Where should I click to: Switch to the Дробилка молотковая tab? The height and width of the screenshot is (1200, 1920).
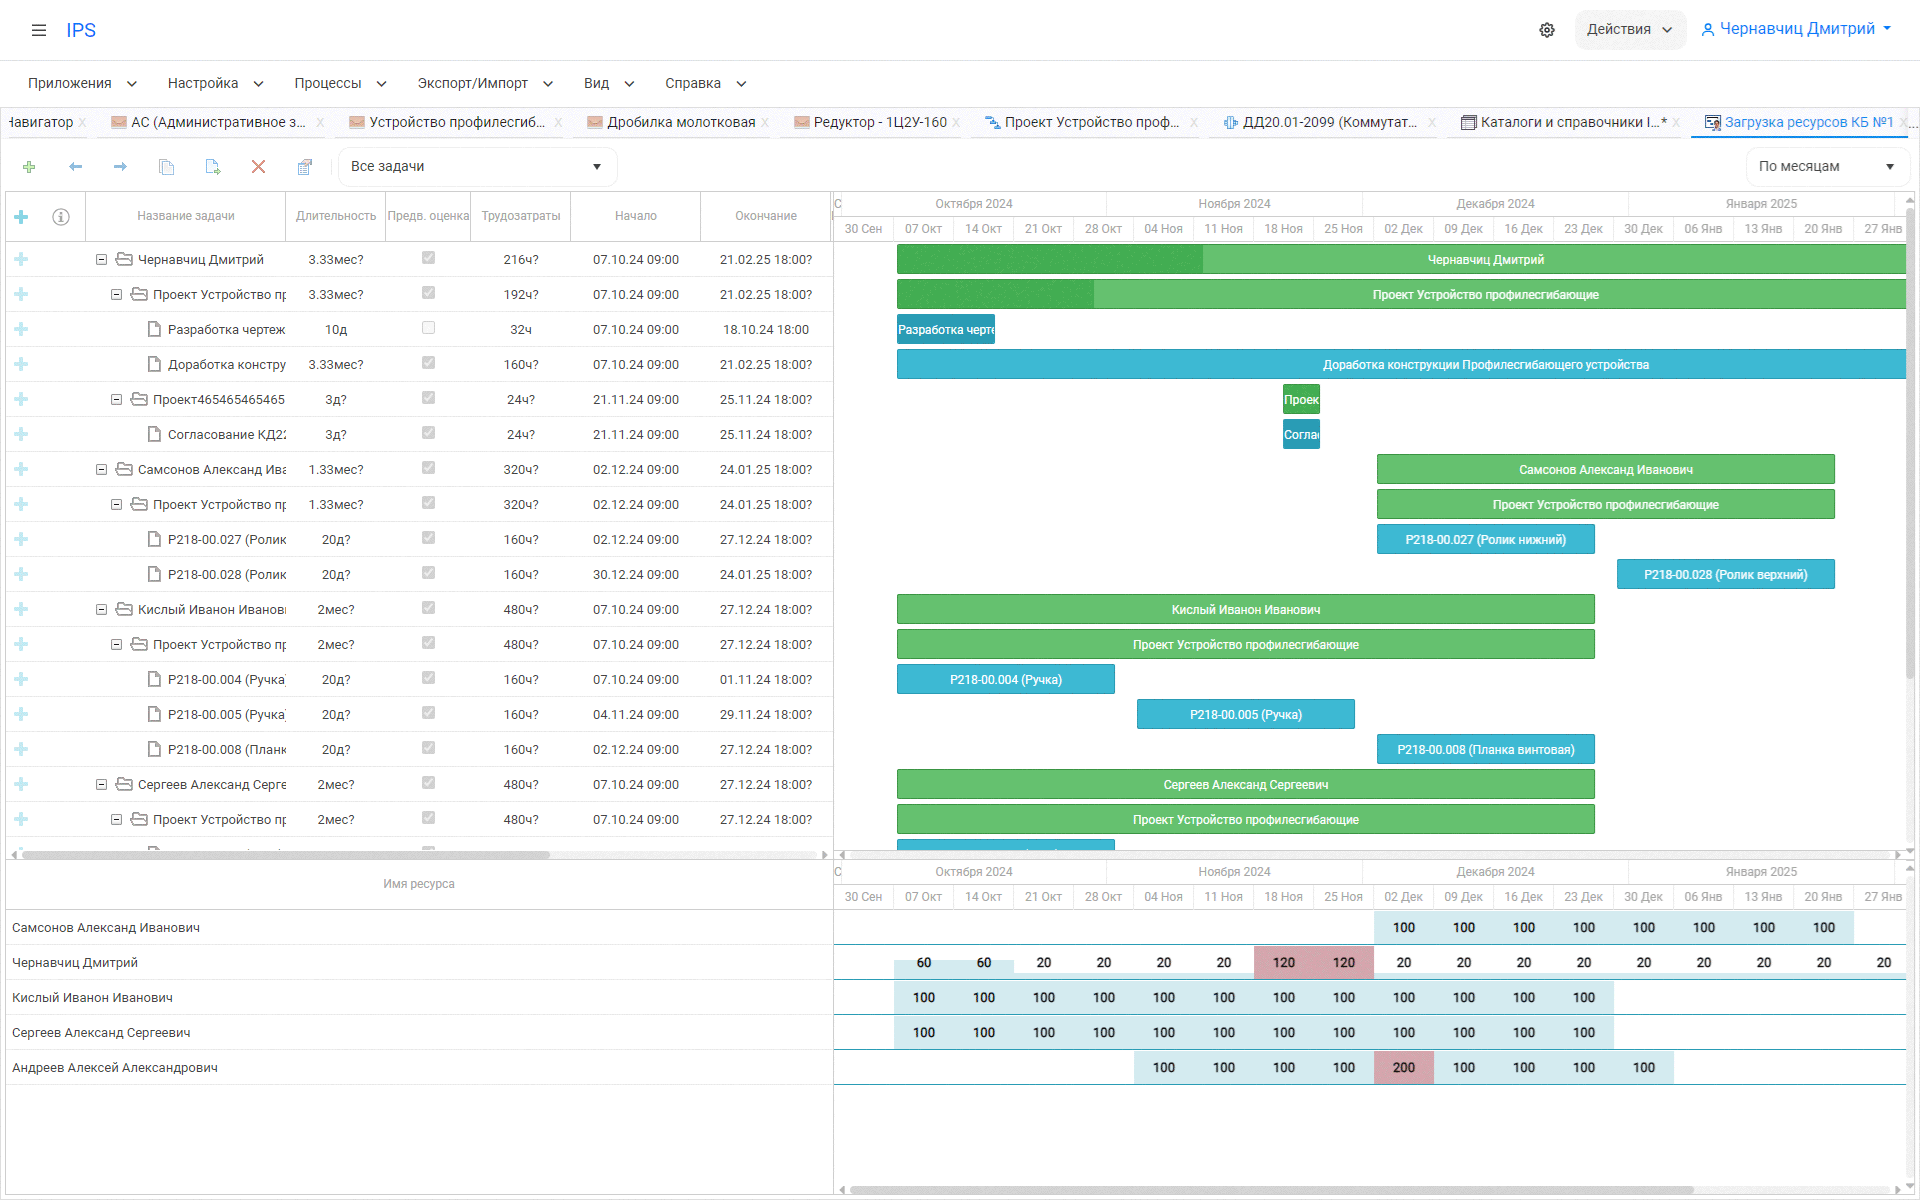tap(680, 122)
